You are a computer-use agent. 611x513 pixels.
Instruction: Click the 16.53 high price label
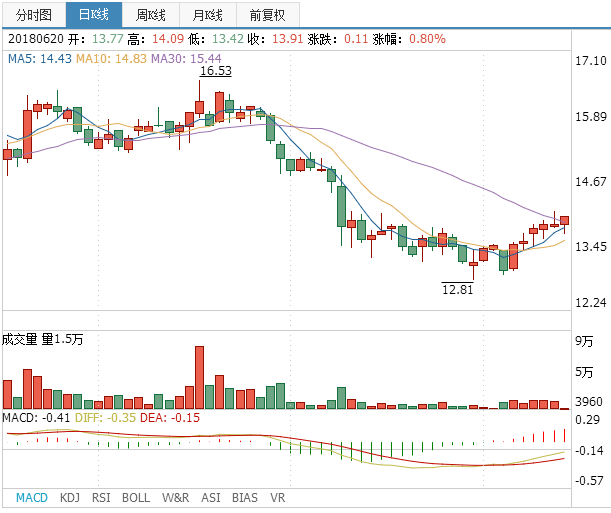click(x=216, y=71)
